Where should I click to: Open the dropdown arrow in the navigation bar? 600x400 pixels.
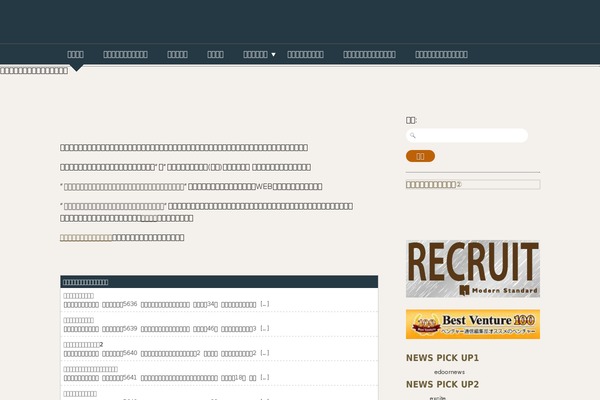point(273,55)
